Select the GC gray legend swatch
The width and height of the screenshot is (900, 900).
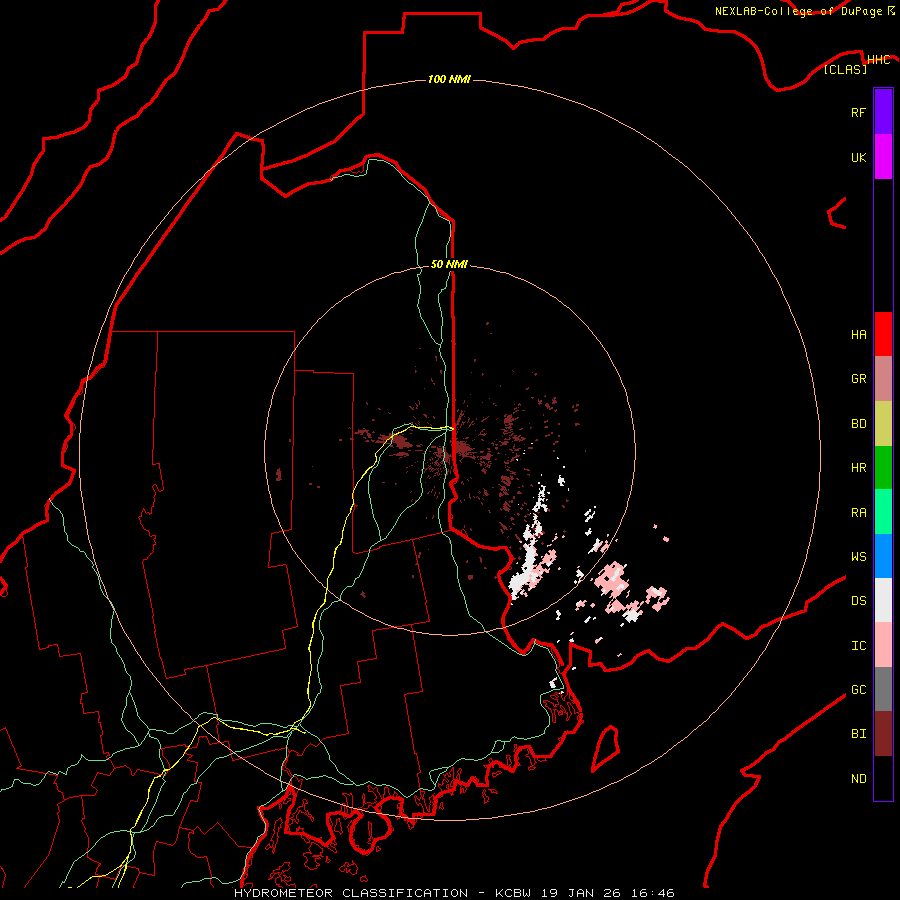[883, 689]
